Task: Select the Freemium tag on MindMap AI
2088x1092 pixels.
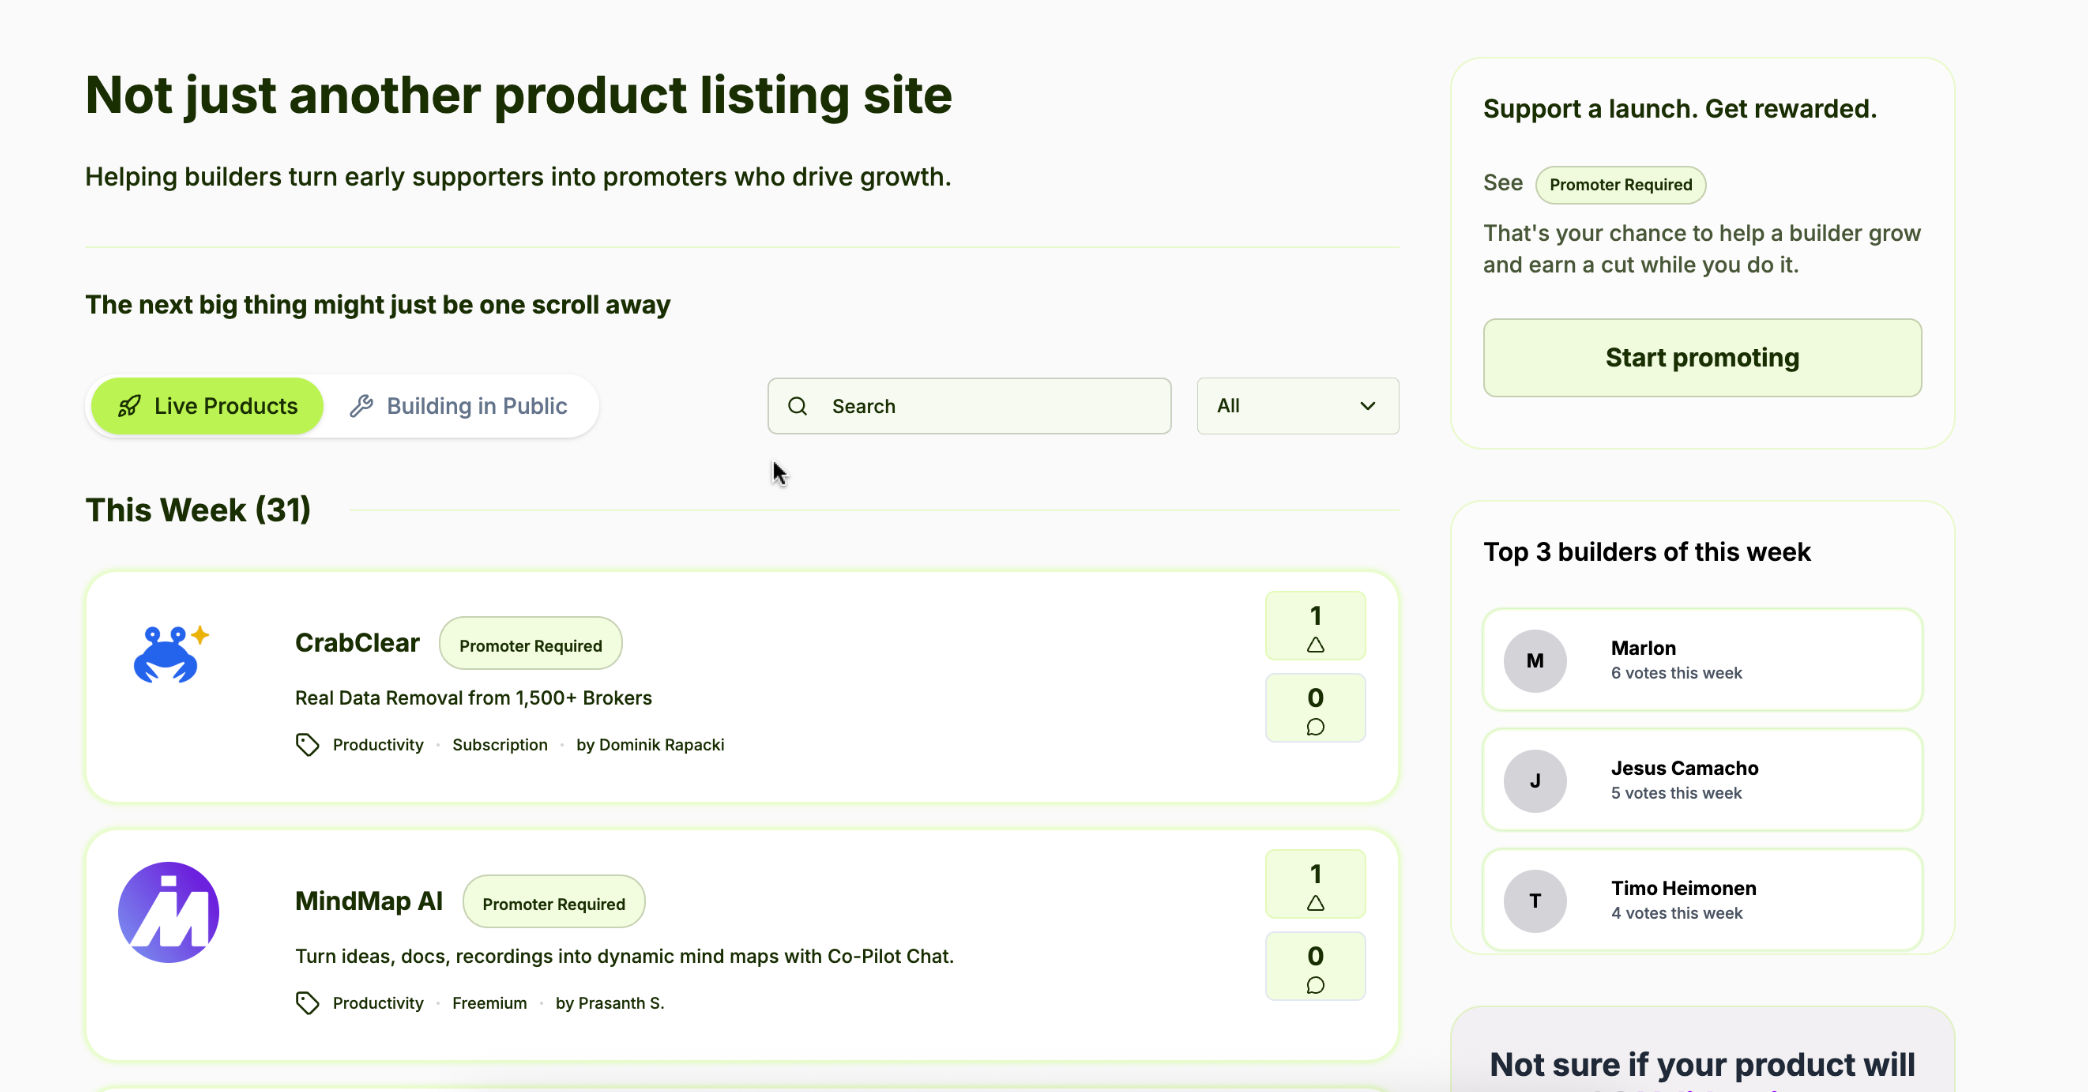Action: (x=490, y=1003)
